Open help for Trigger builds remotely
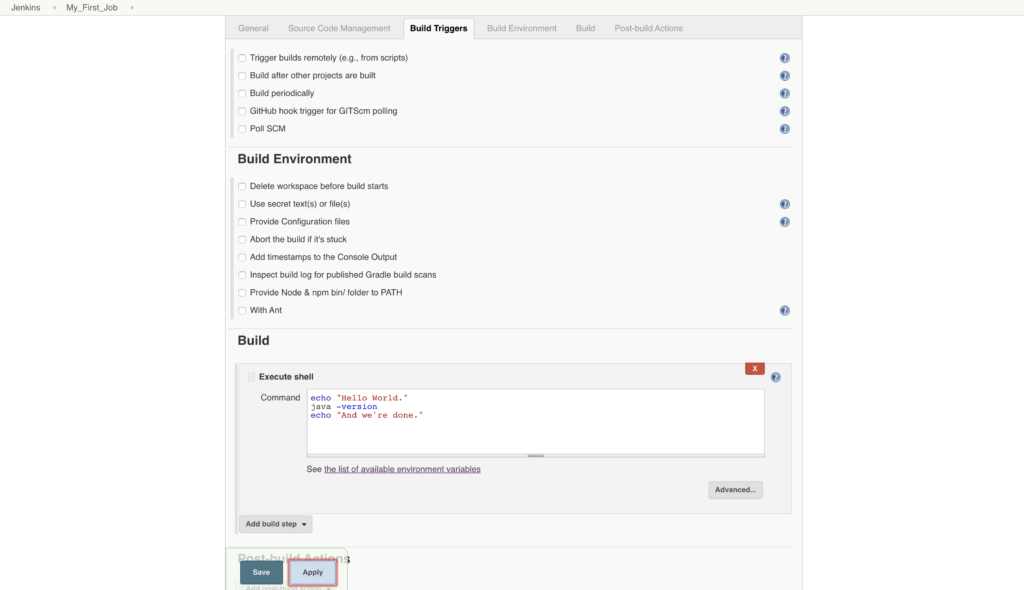Image resolution: width=1024 pixels, height=590 pixels. point(784,59)
